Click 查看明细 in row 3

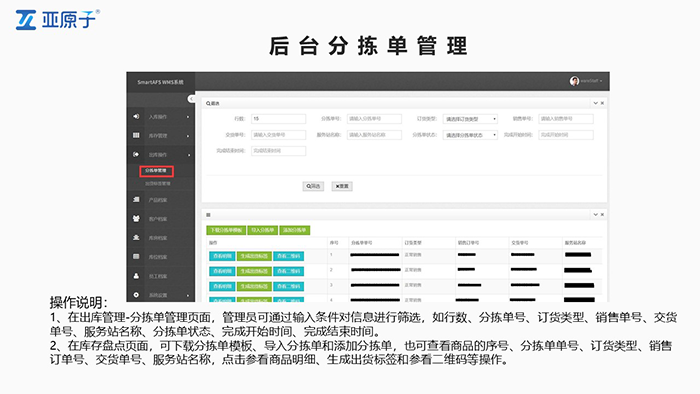[x=222, y=286]
